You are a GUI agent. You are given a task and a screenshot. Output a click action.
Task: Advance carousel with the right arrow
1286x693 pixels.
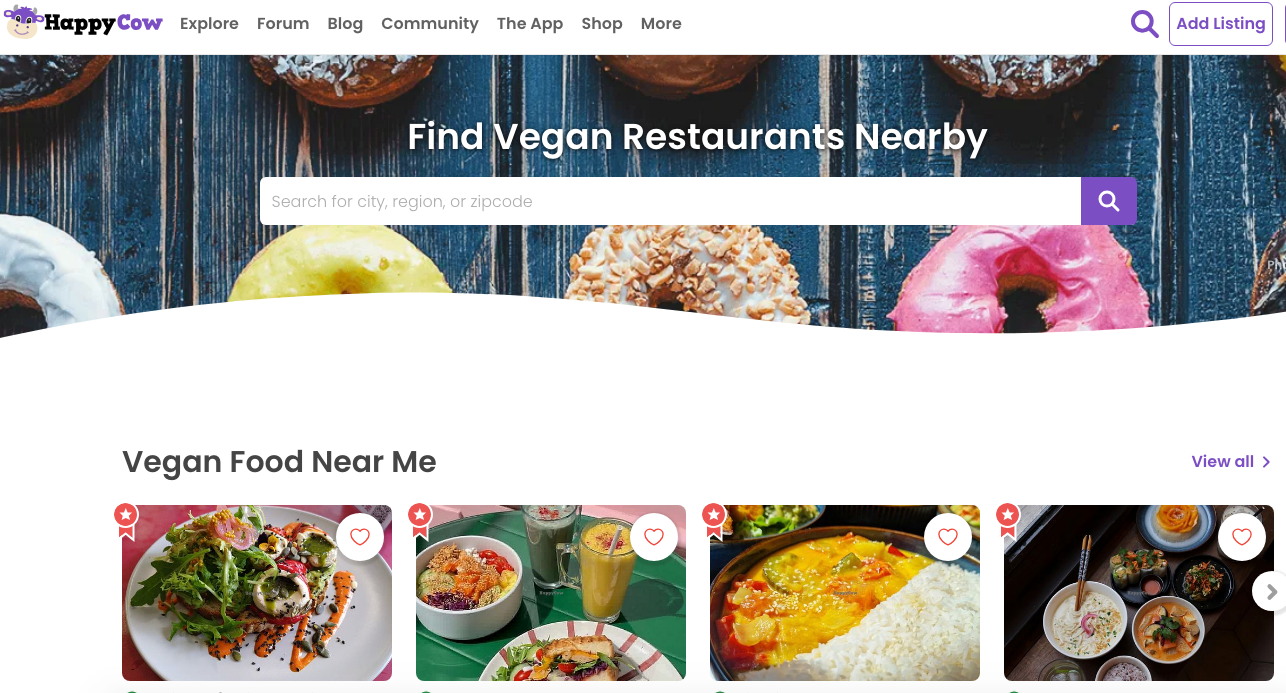(x=1270, y=591)
